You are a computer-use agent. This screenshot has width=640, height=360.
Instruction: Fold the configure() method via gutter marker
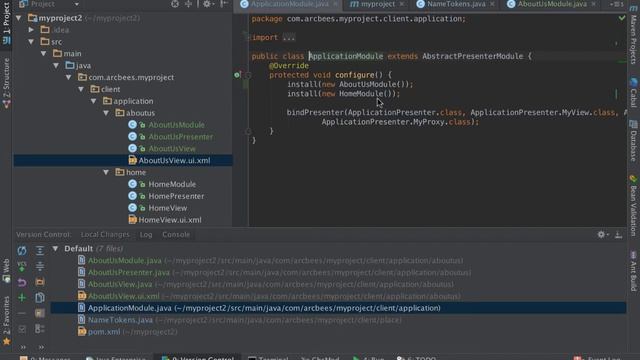click(248, 75)
